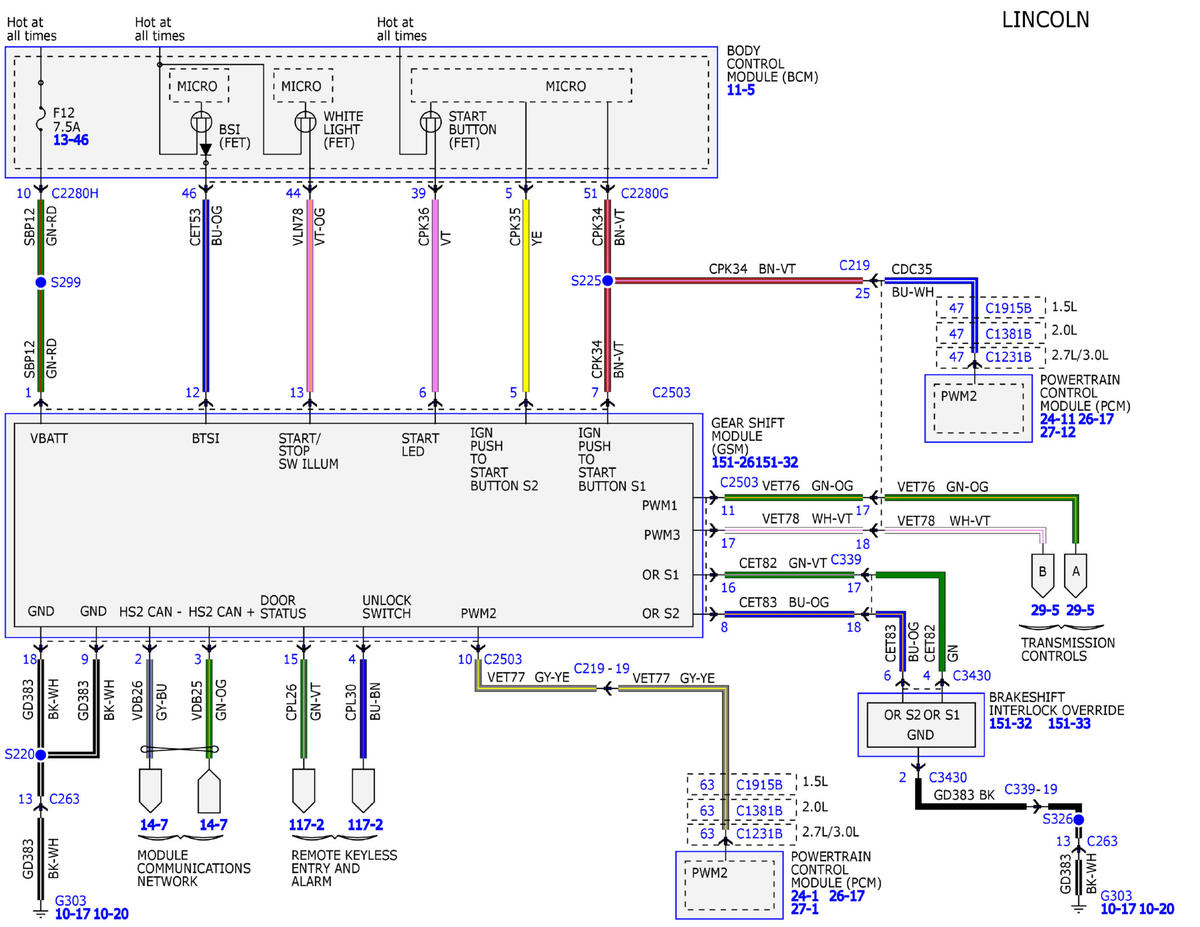This screenshot has height=927, width=1200.
Task: Click the violet CPK36 VT wire
Action: coord(434,290)
